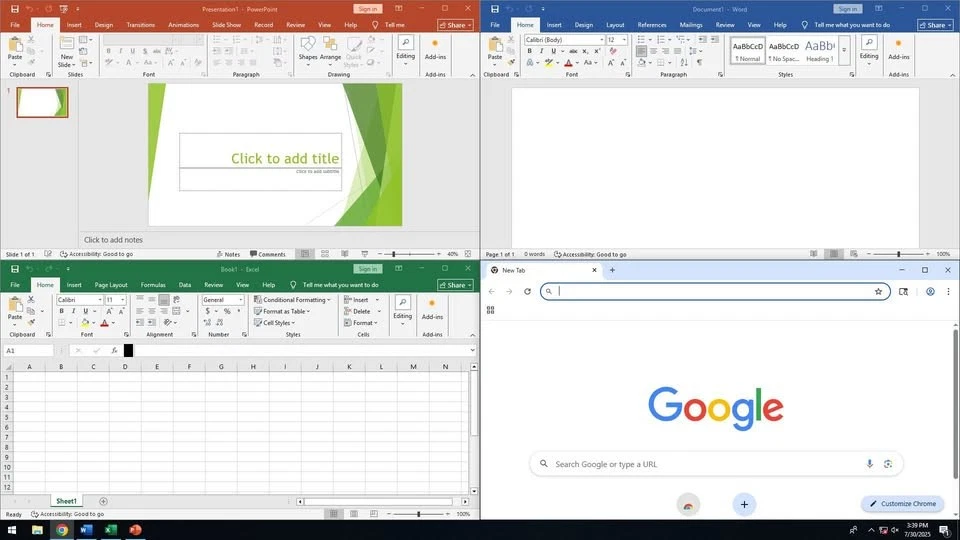Click Sort icon in Word Paragraph group
This screenshot has height=540, width=960.
[684, 62]
